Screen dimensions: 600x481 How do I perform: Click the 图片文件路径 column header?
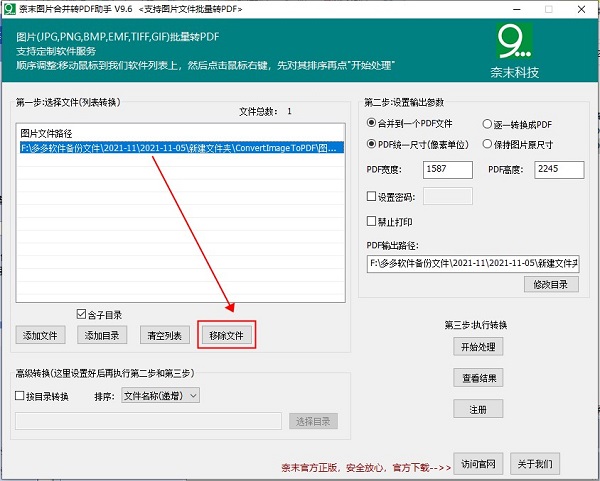click(x=46, y=133)
